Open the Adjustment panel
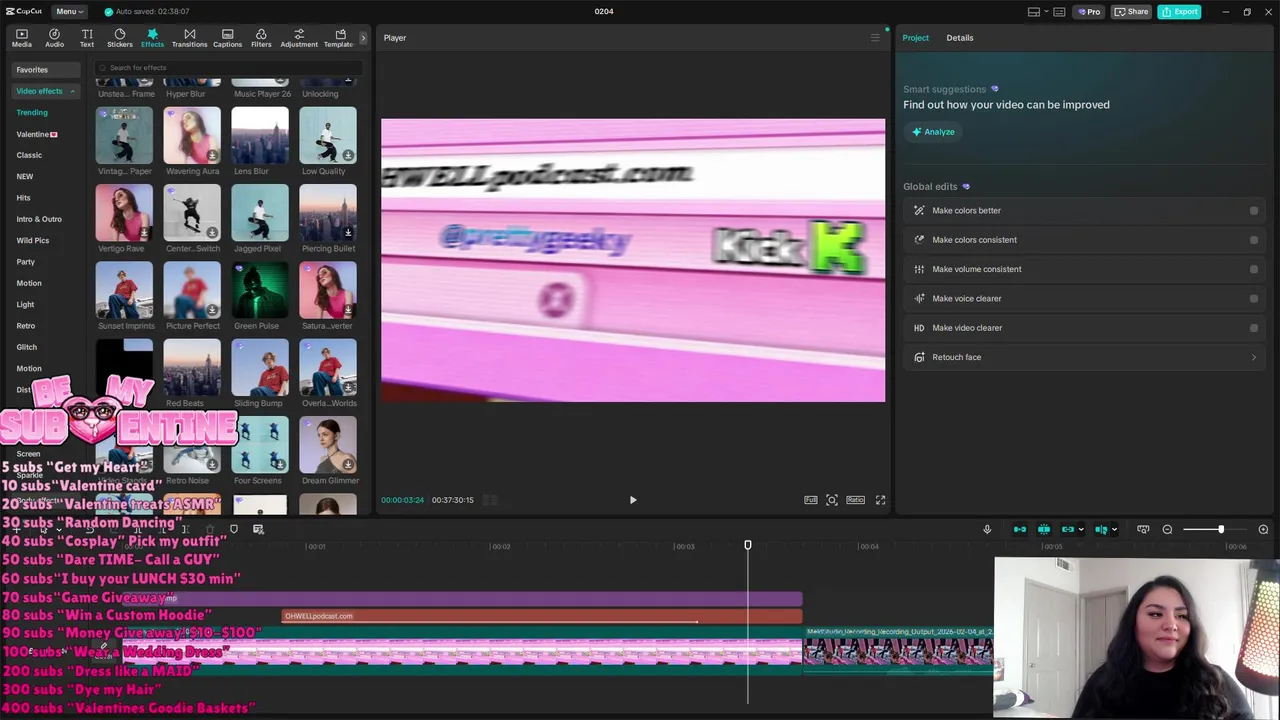Screen dimensions: 1280x720 tap(299, 38)
